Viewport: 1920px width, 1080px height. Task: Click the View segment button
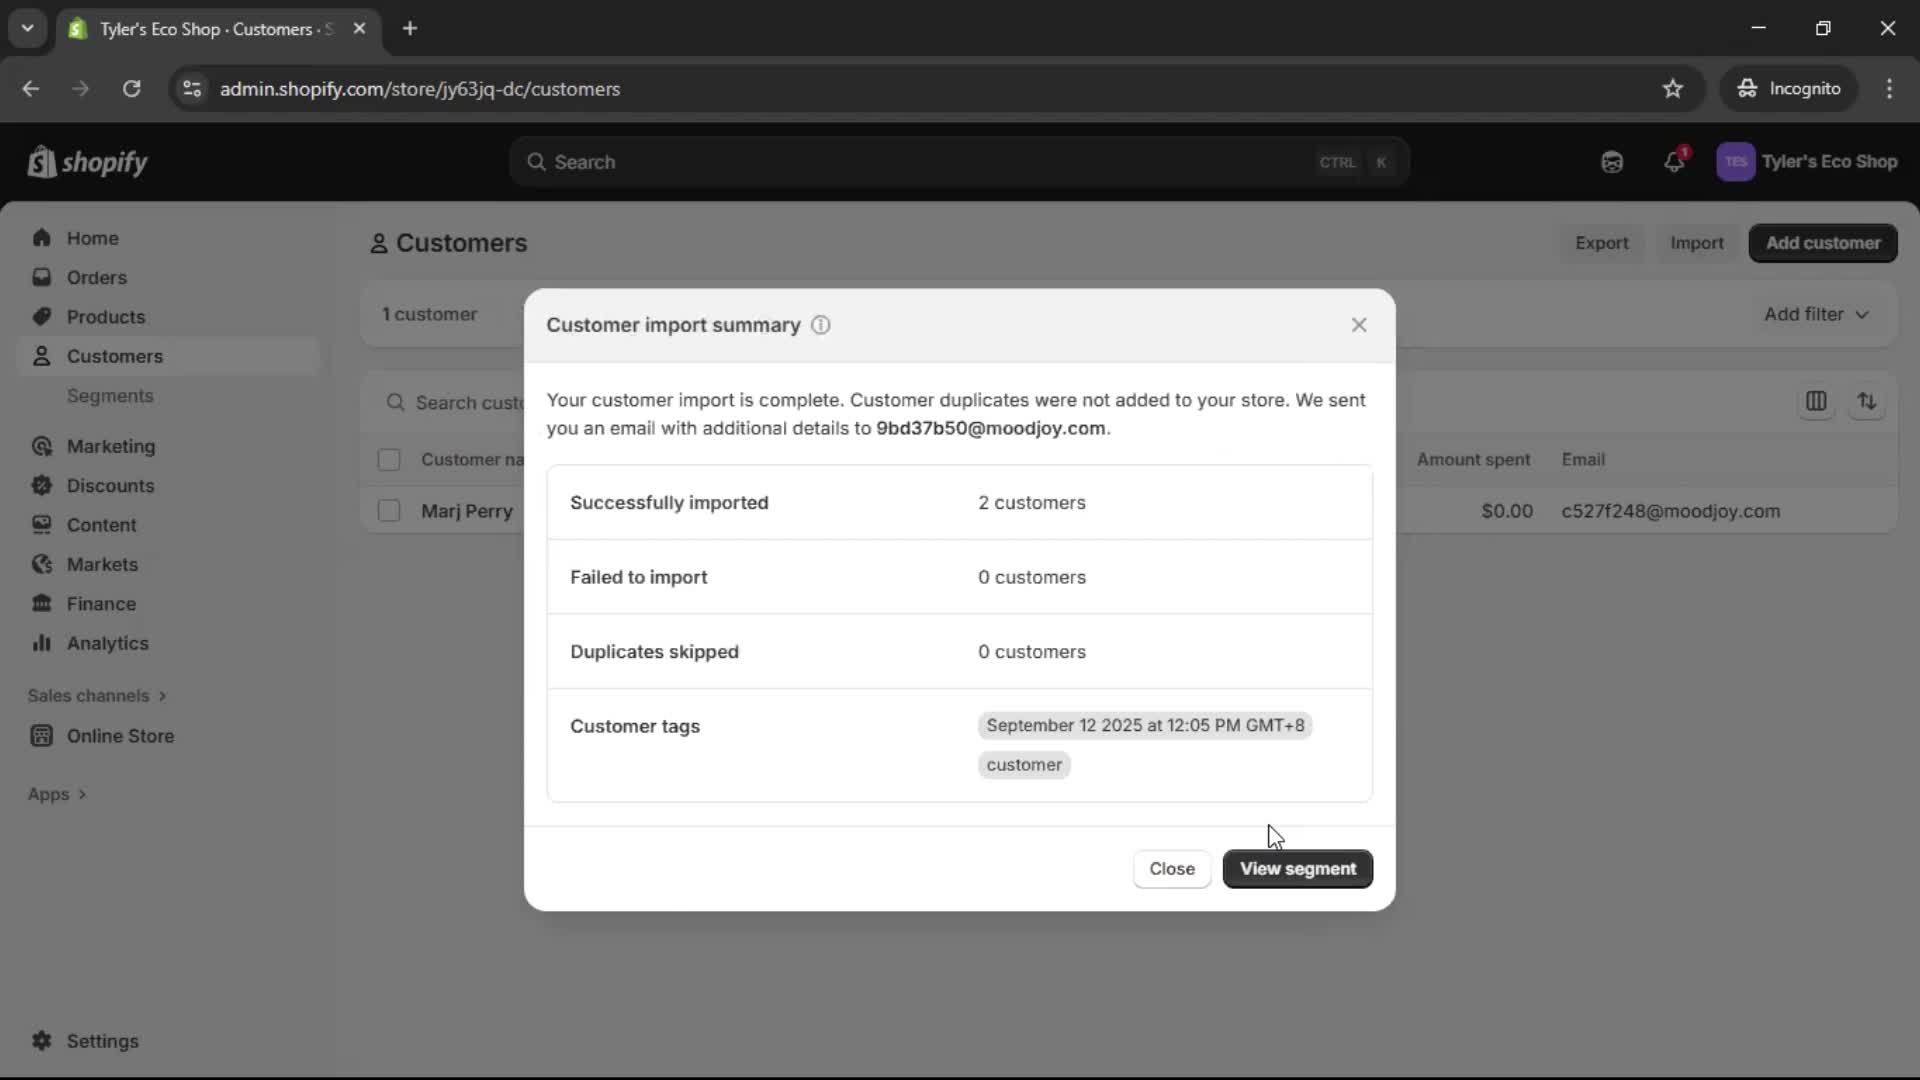tap(1297, 869)
